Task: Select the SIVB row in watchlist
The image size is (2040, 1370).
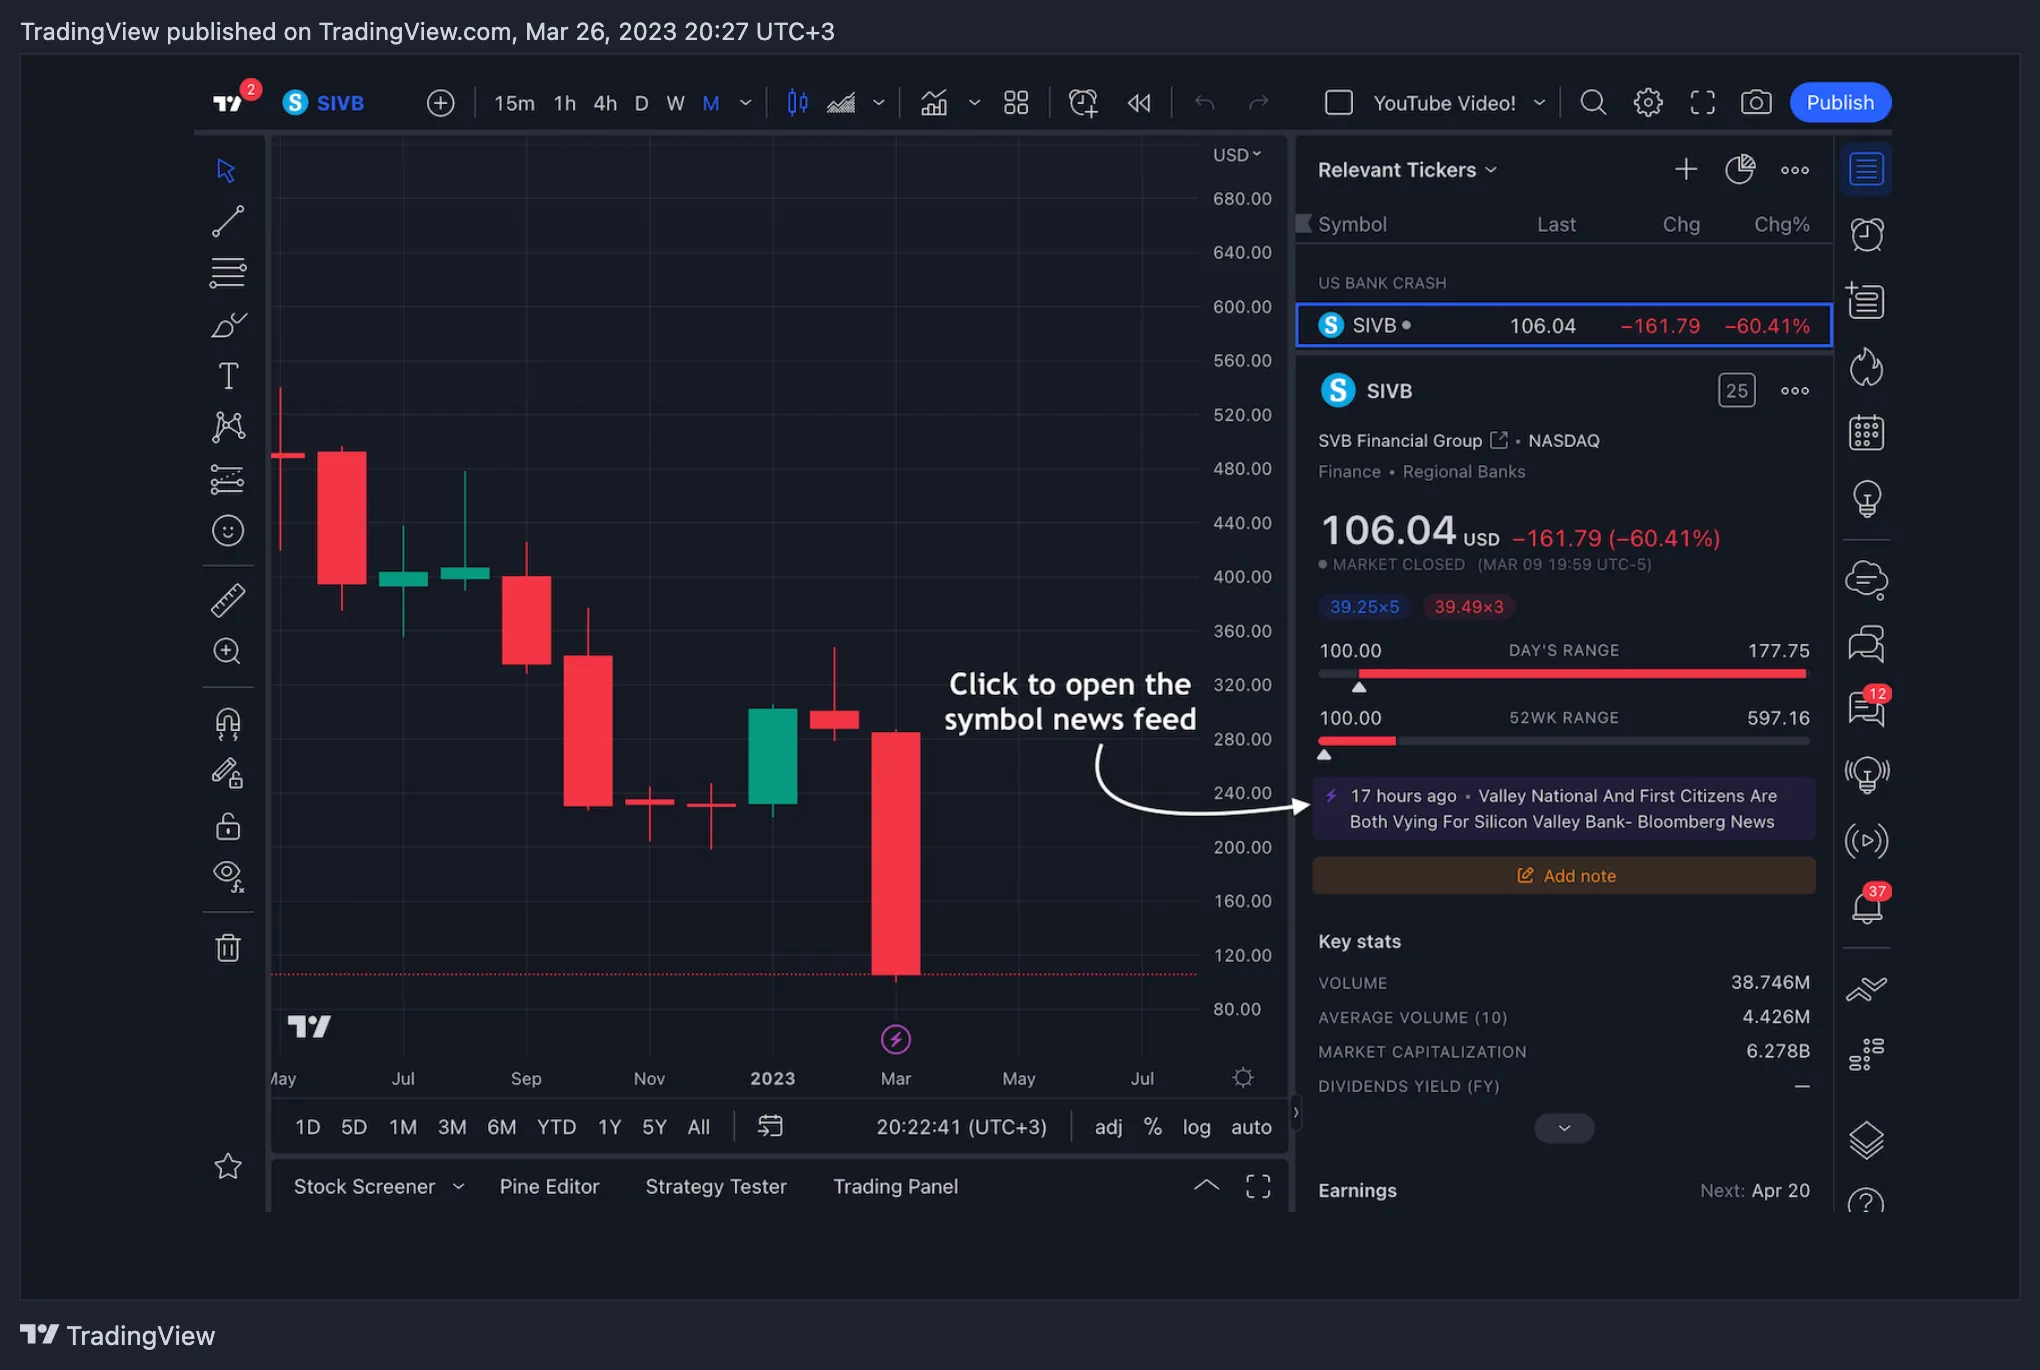Action: click(1564, 326)
